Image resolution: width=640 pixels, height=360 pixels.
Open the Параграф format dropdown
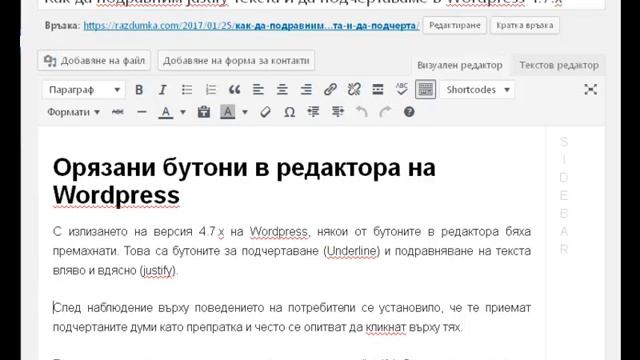pos(83,90)
